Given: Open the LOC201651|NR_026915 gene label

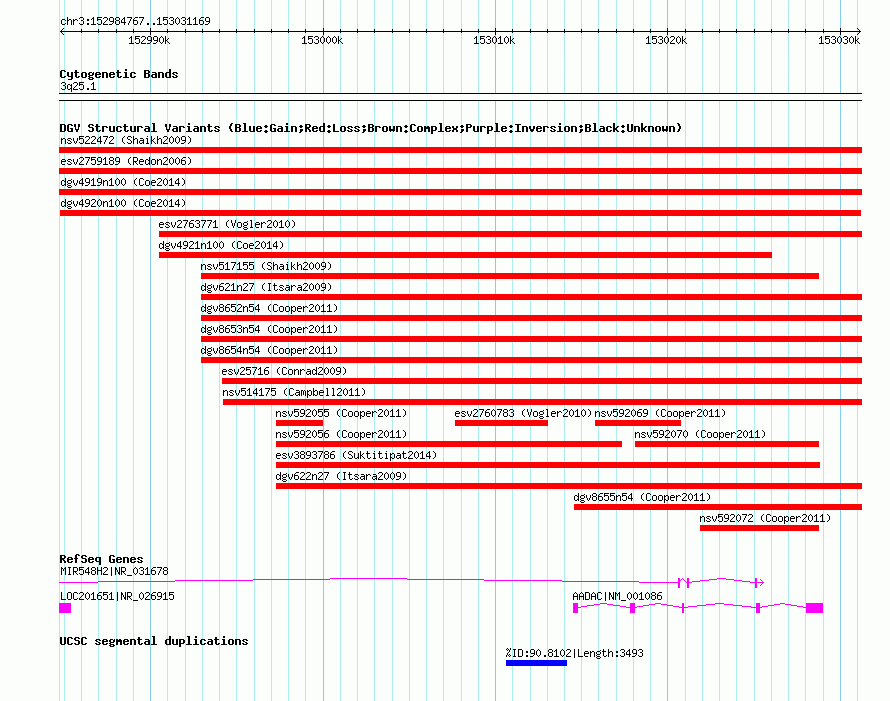Looking at the screenshot, I should (117, 596).
